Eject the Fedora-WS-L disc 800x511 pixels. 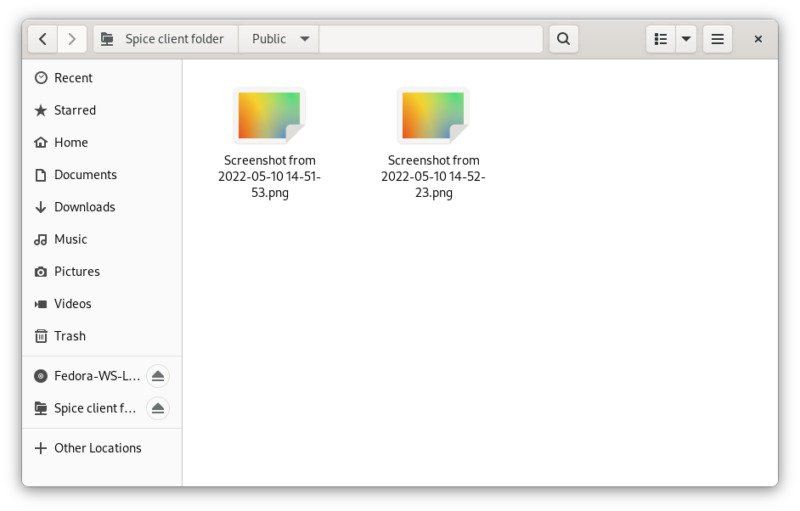coord(157,376)
